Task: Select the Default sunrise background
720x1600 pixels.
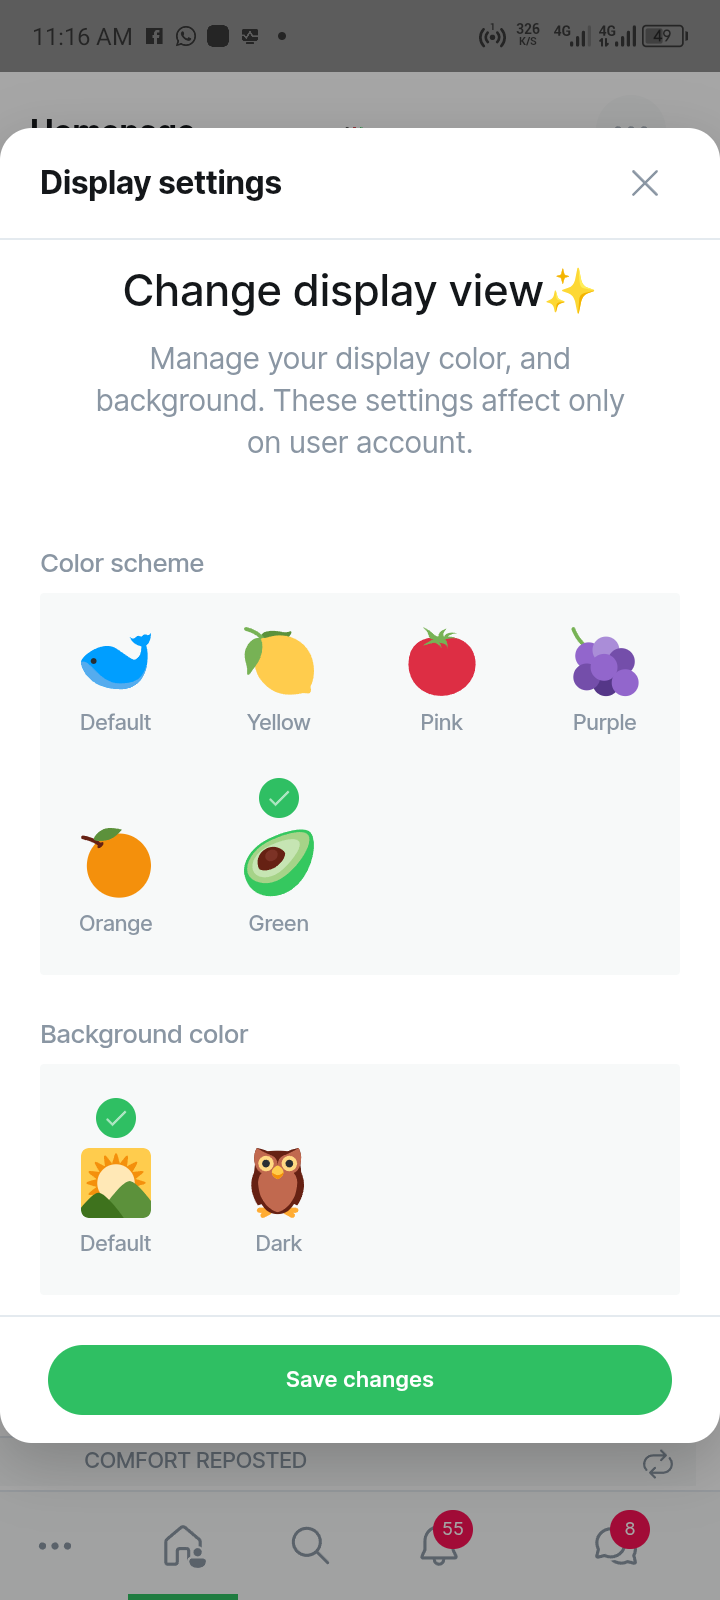Action: coord(116,1183)
